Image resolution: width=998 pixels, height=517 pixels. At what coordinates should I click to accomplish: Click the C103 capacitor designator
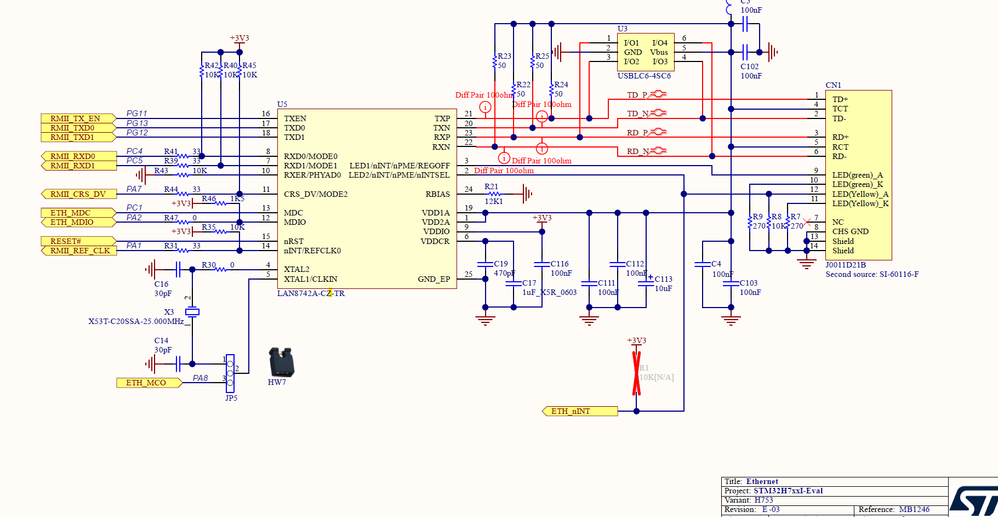coord(749,282)
